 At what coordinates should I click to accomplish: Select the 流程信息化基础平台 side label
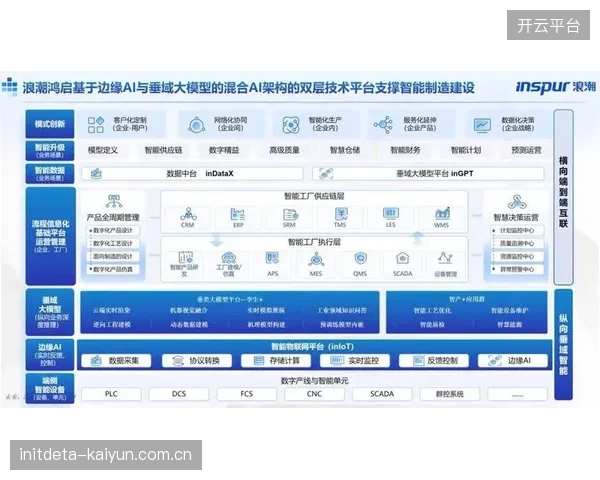click(x=51, y=236)
